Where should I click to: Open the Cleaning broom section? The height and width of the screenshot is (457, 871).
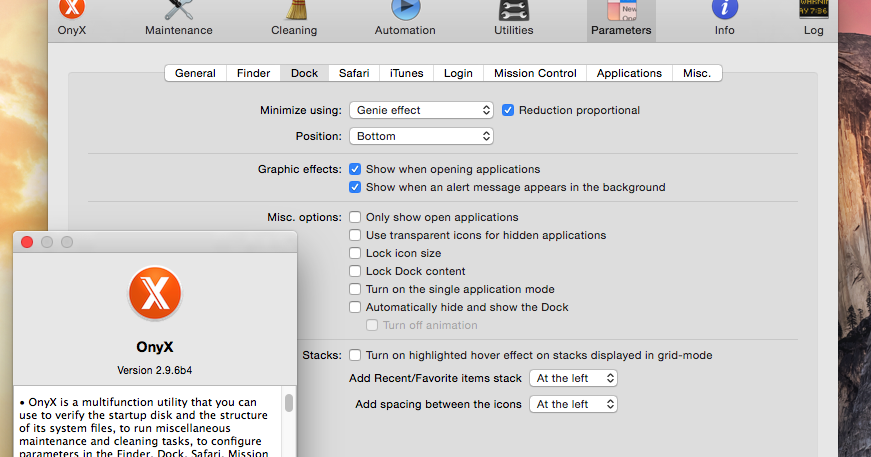pyautogui.click(x=294, y=19)
